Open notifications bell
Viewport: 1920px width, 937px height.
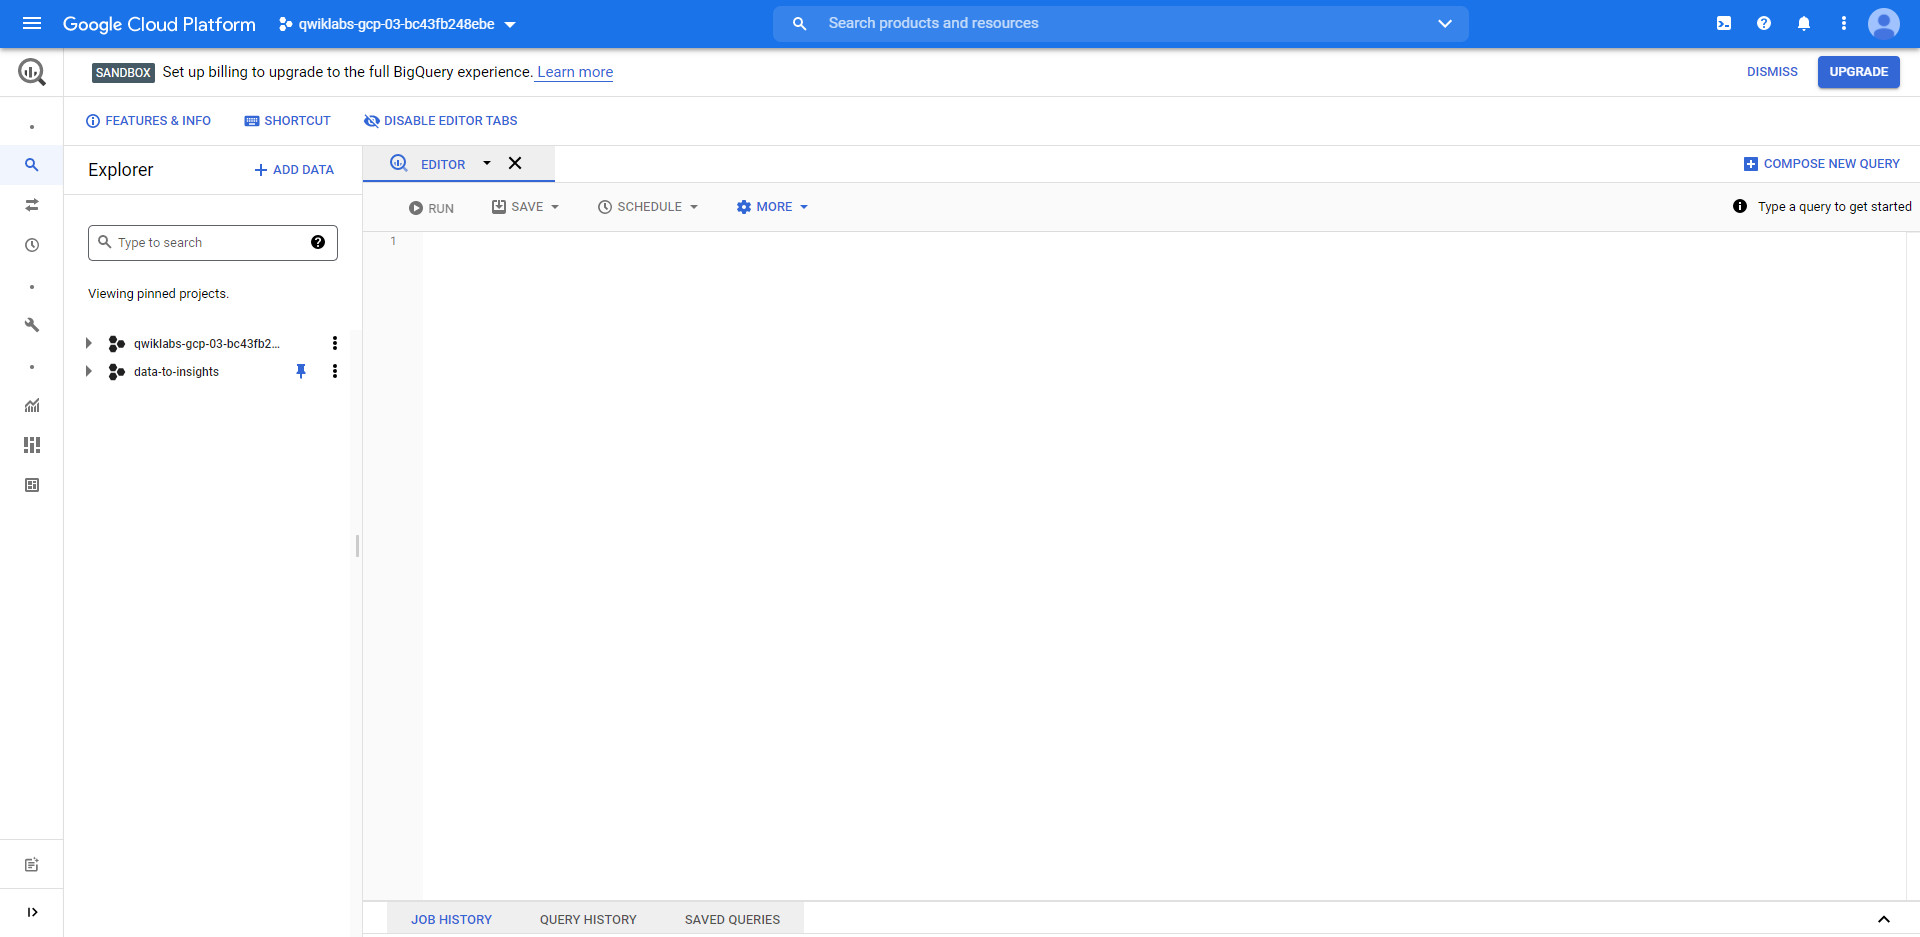tap(1803, 23)
